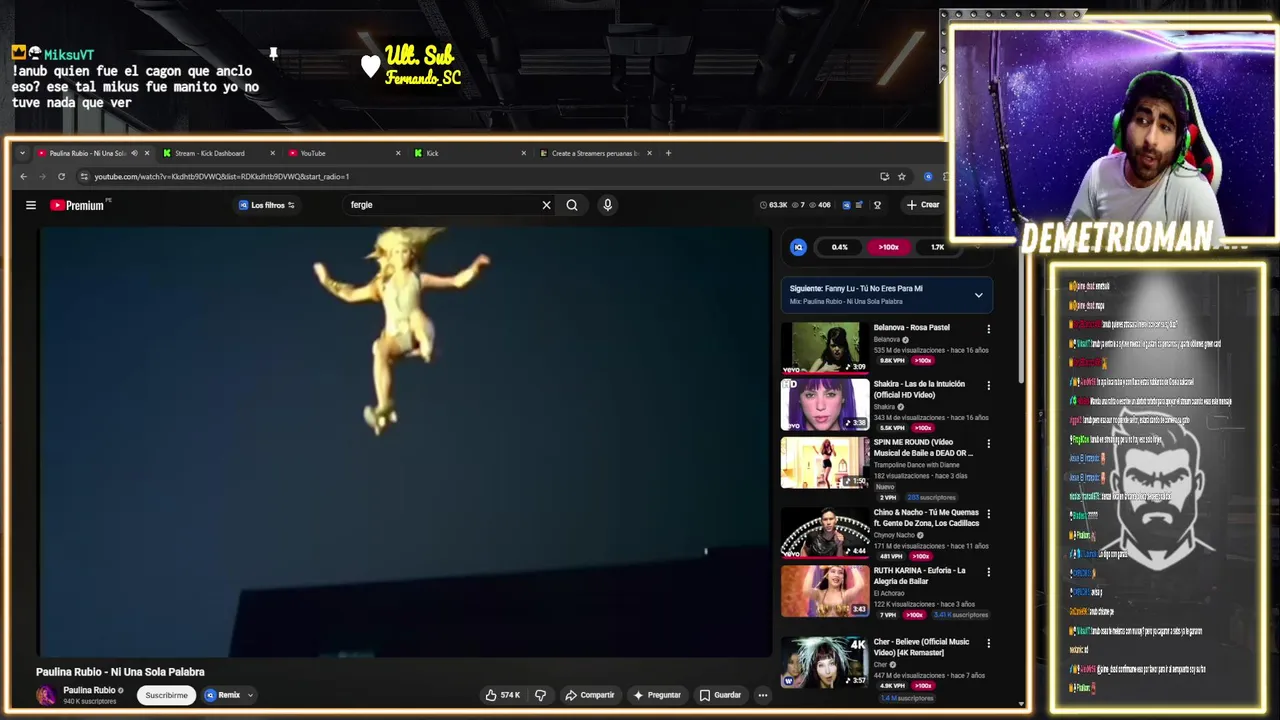Start voice search with microphone icon
Screen dimensions: 1280x720
(607, 205)
